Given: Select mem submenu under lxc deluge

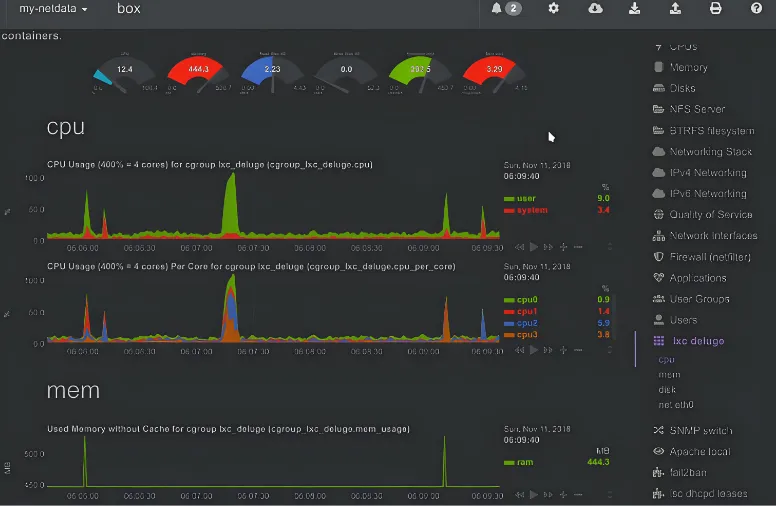Looking at the screenshot, I should (x=669, y=375).
